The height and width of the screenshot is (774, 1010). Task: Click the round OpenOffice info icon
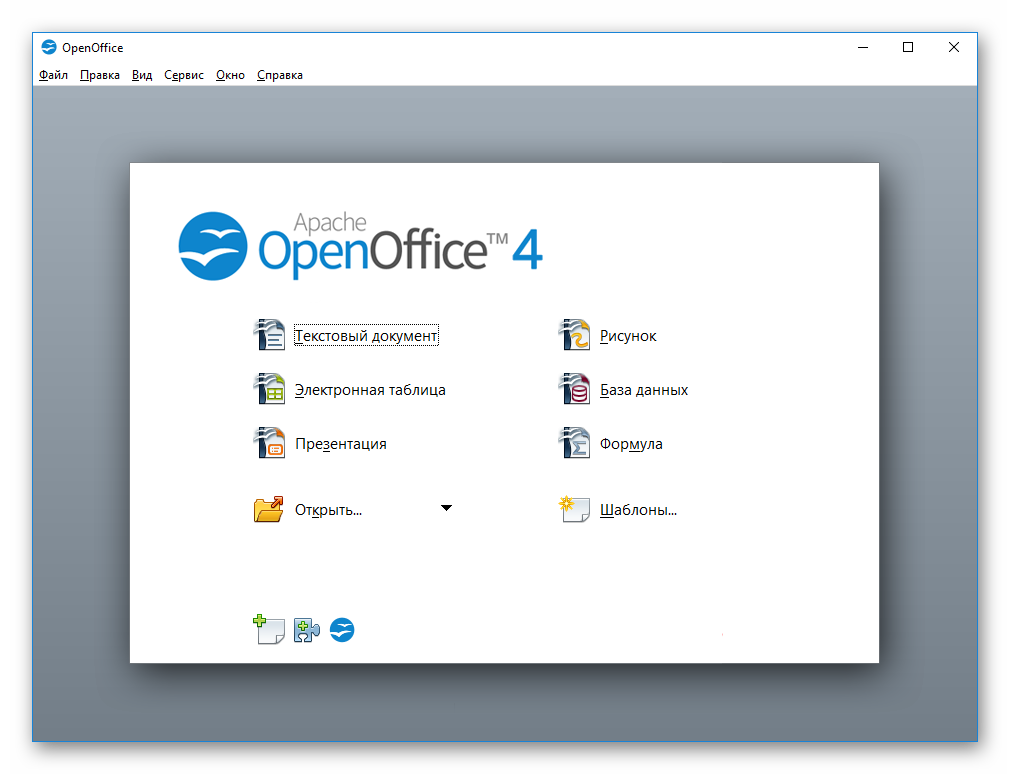342,630
